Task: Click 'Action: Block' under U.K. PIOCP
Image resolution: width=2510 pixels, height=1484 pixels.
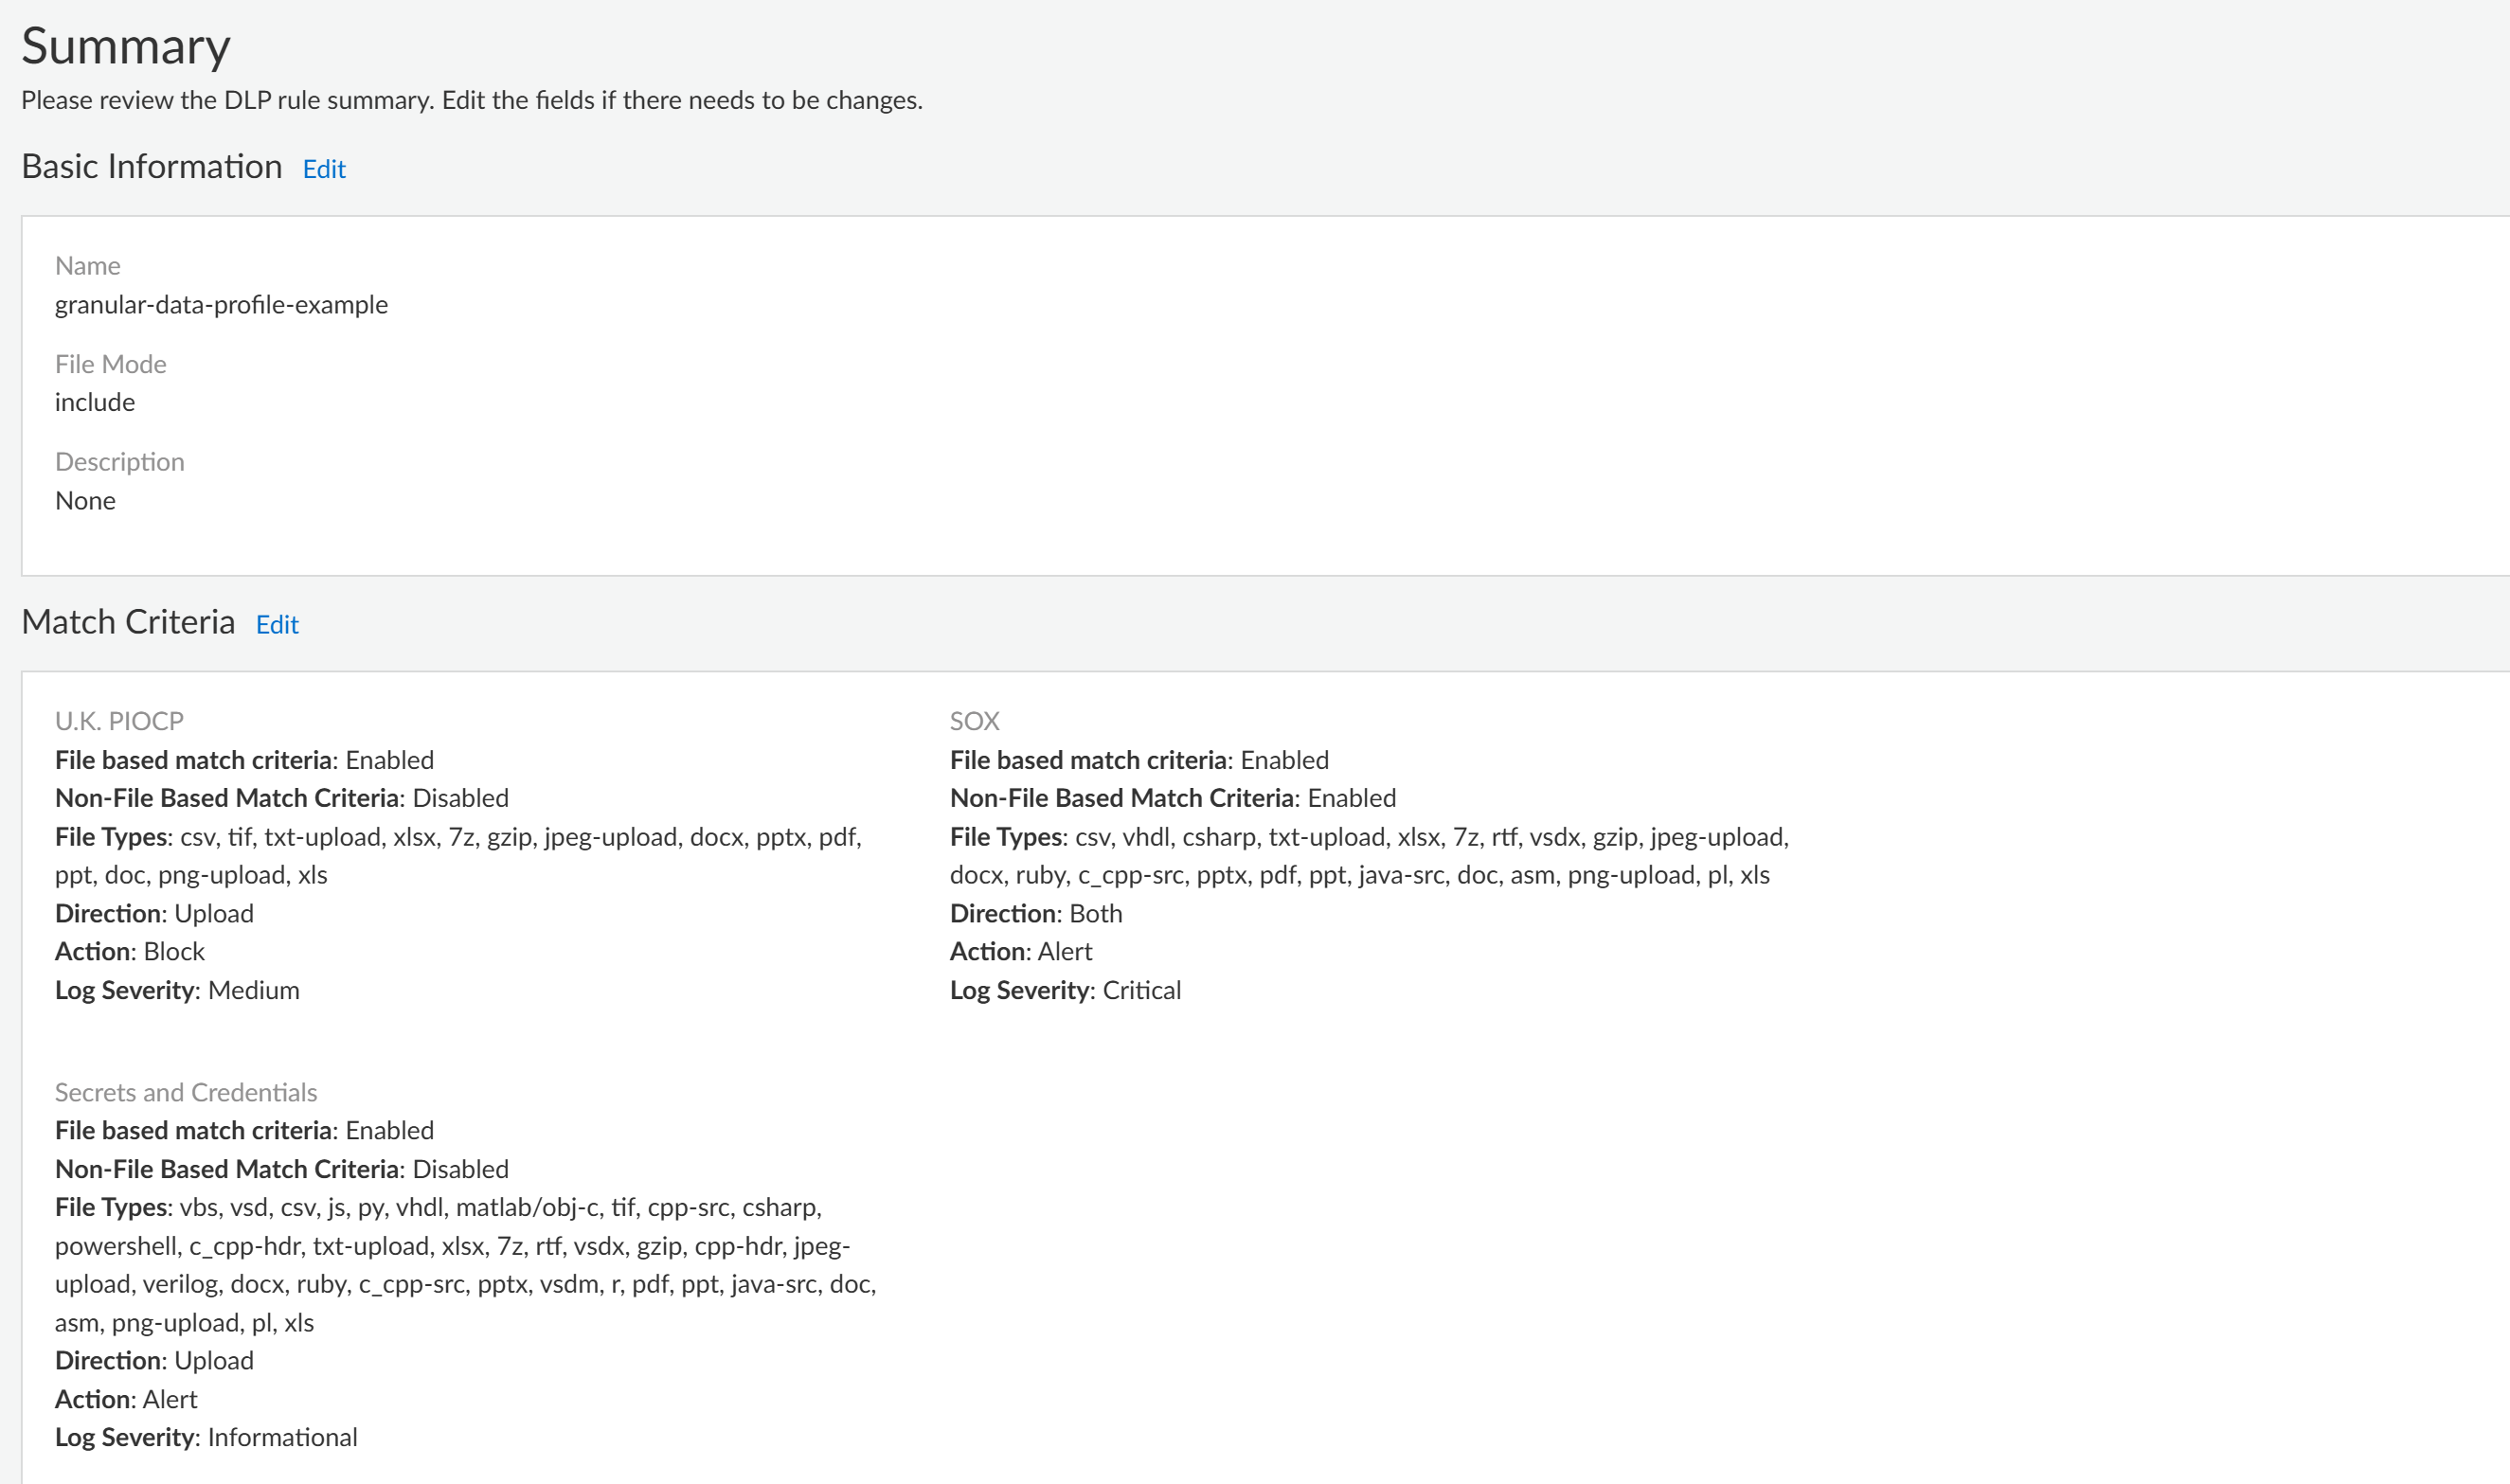Action: (x=130, y=951)
